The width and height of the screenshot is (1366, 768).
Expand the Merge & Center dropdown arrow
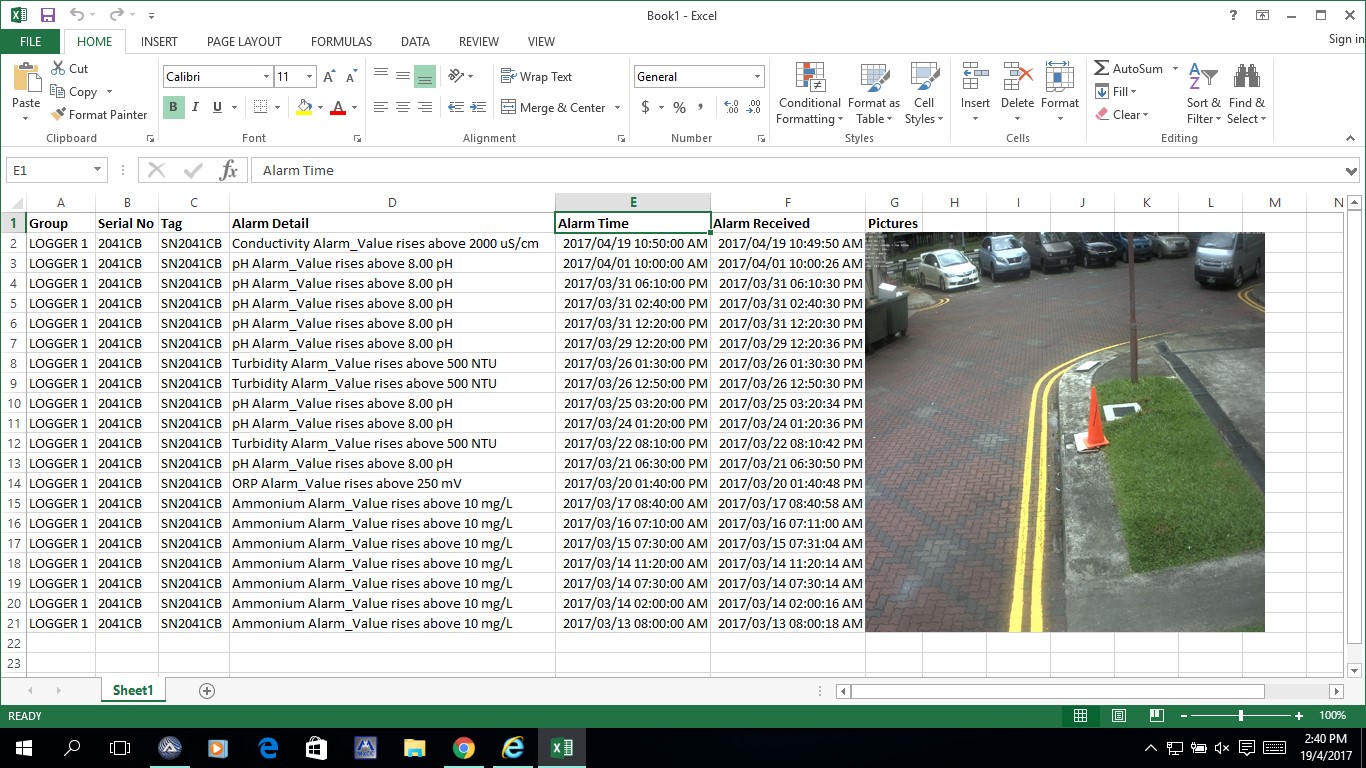tap(617, 108)
